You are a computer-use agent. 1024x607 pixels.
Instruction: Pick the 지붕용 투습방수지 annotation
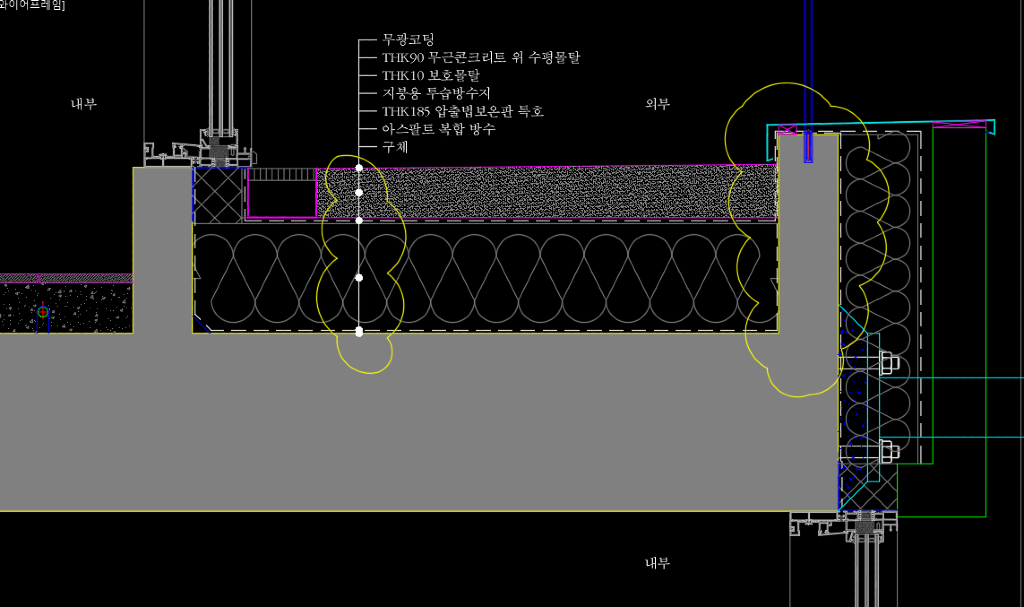click(436, 94)
